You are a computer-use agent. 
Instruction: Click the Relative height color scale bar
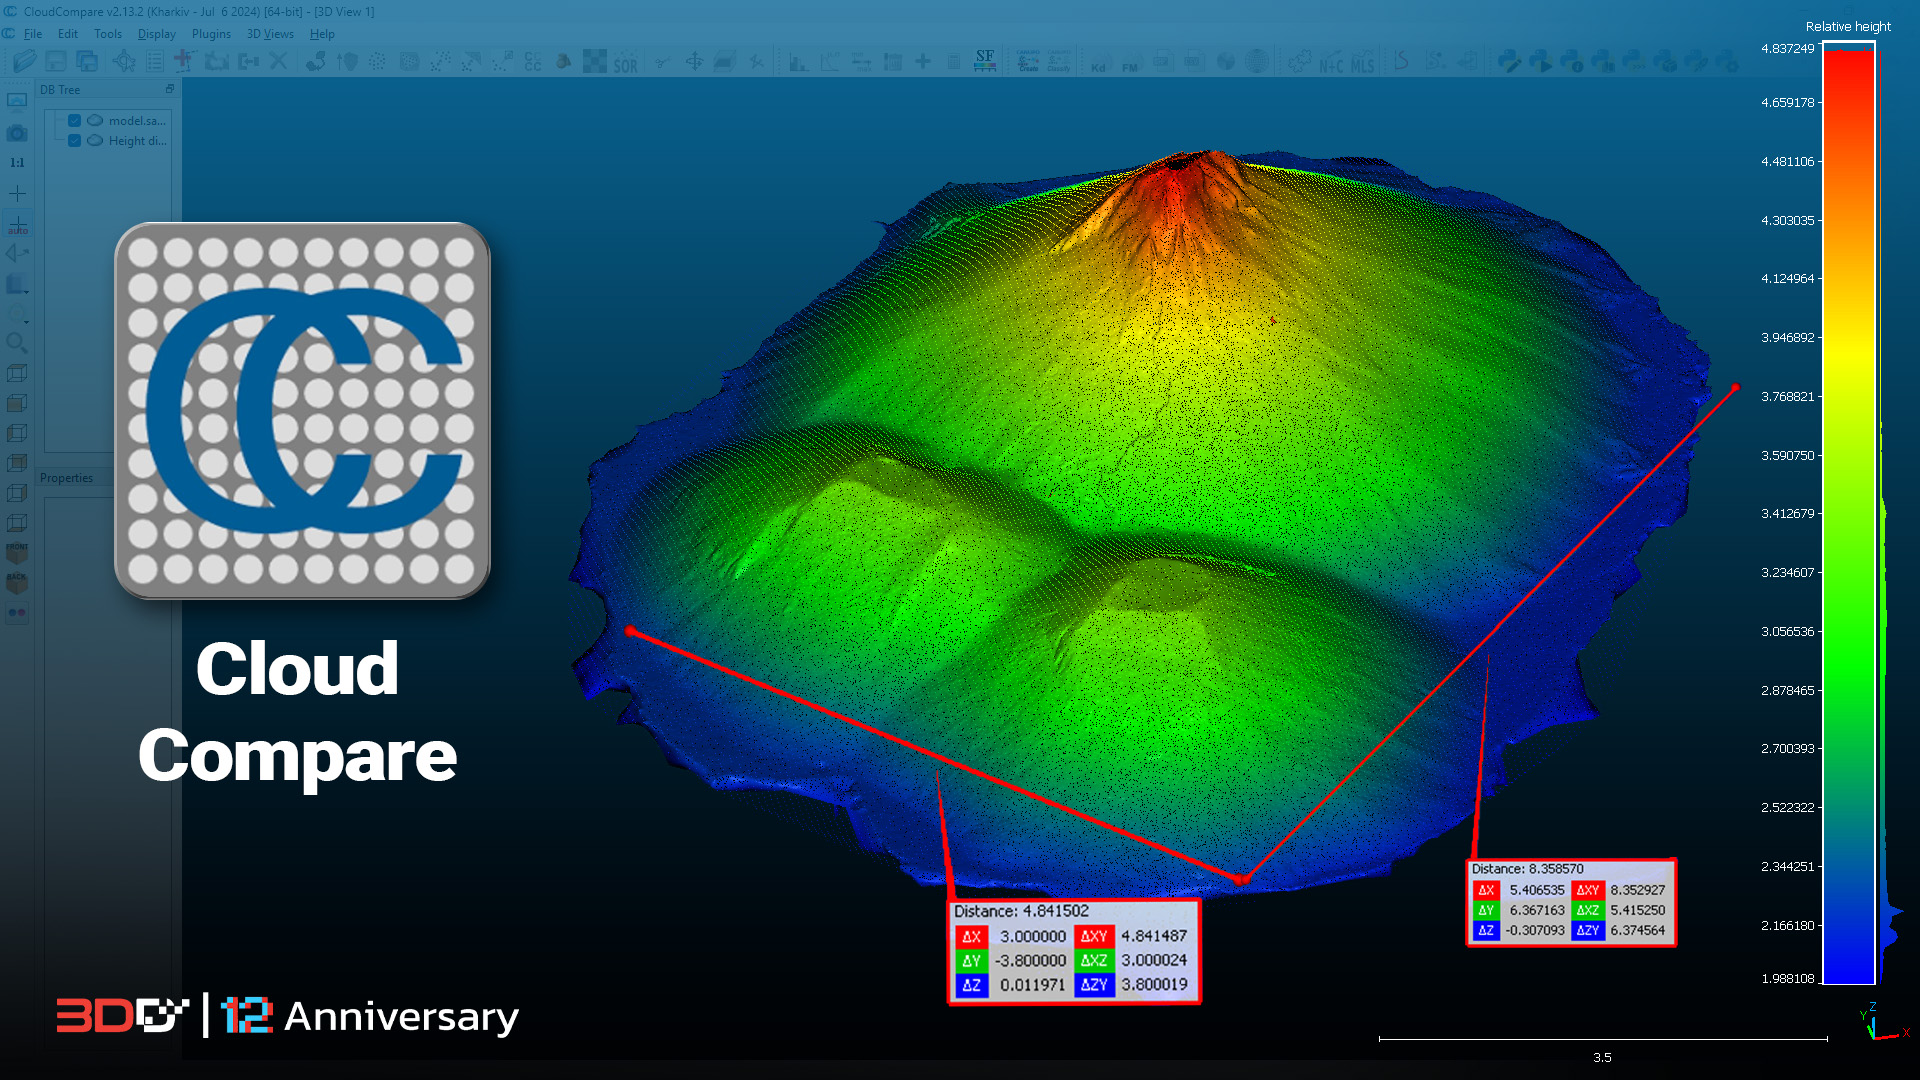click(x=1848, y=515)
